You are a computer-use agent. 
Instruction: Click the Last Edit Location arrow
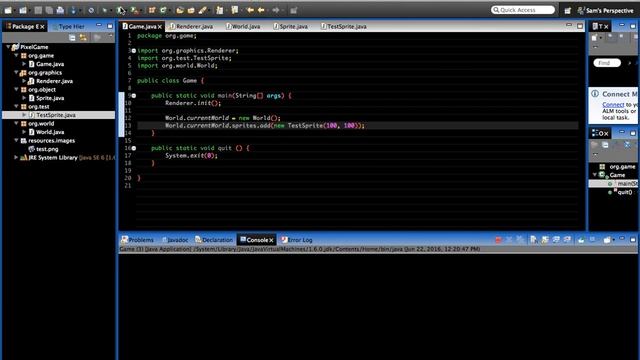[250, 10]
